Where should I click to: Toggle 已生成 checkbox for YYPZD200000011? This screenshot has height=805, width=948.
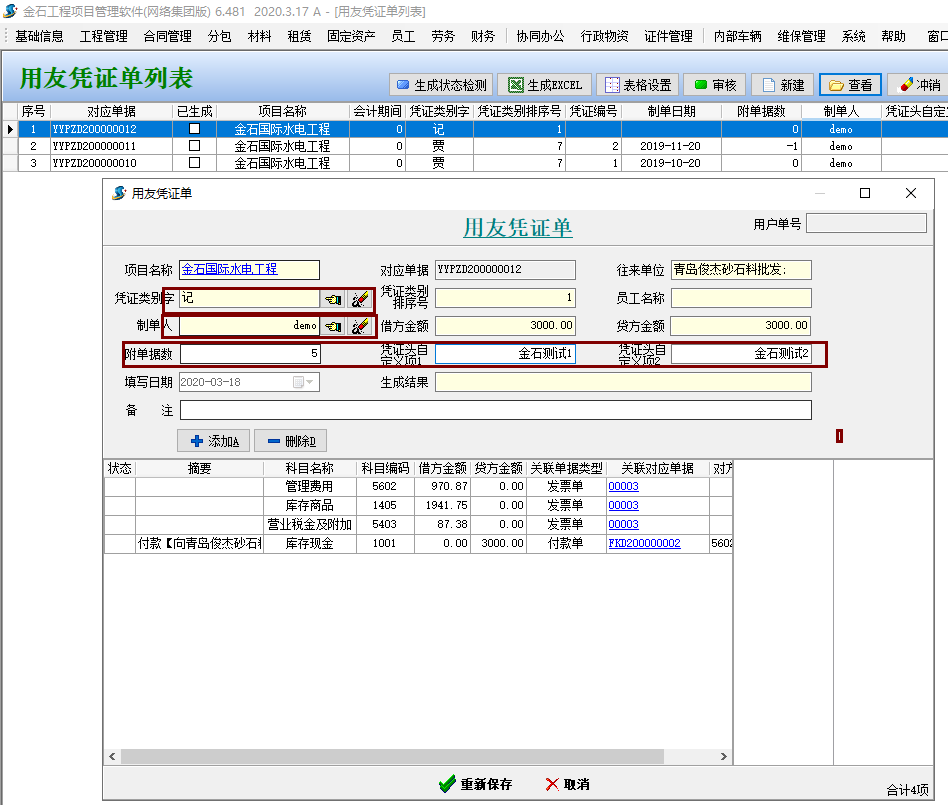click(x=194, y=146)
